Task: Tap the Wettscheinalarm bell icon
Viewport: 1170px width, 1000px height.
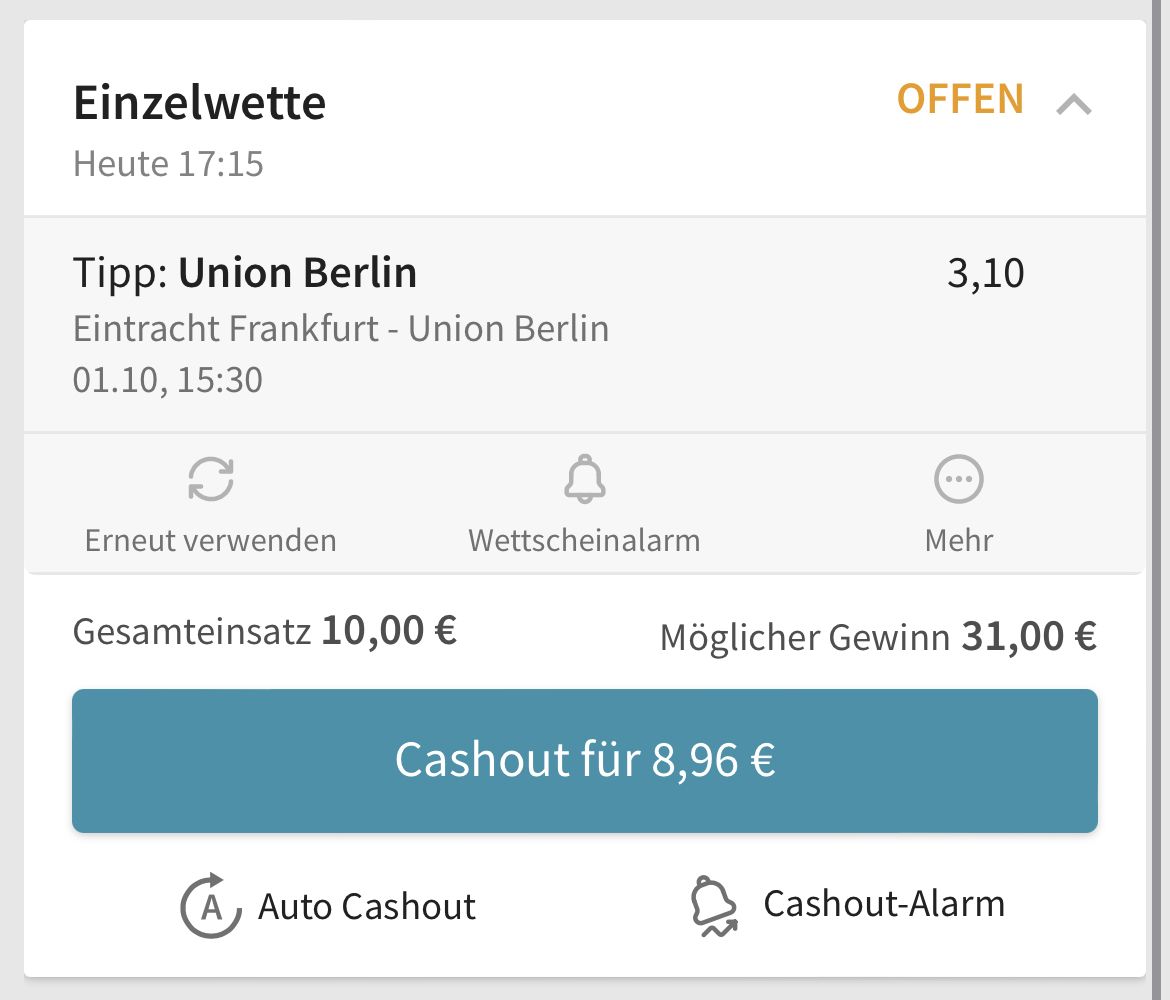Action: coord(584,478)
